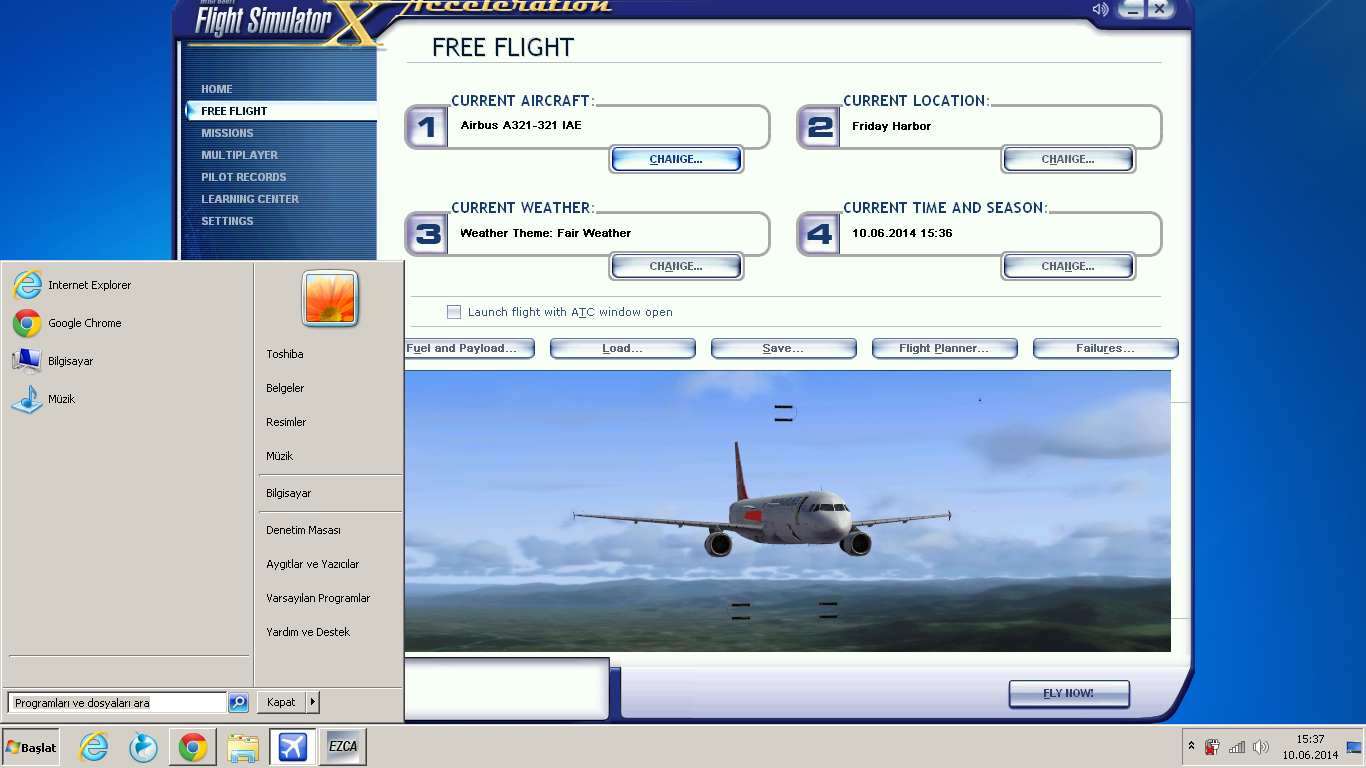Go to HOME in Flight Simulator sidebar
This screenshot has width=1366, height=768.
coord(216,89)
